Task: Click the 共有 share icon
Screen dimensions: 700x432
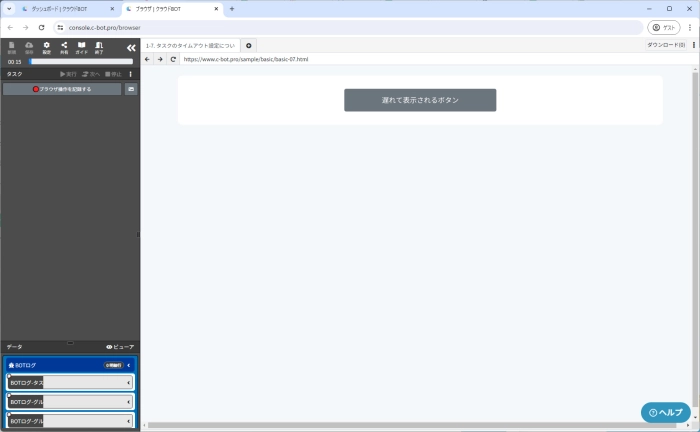Action: (x=64, y=47)
